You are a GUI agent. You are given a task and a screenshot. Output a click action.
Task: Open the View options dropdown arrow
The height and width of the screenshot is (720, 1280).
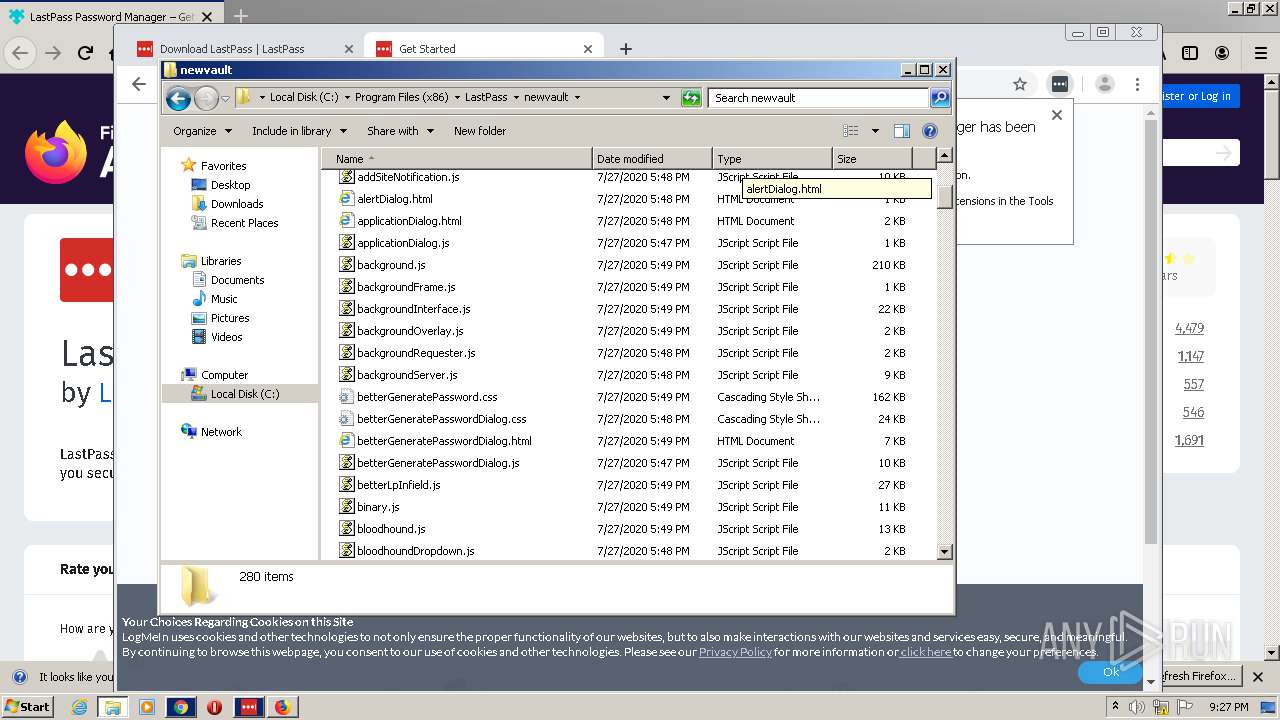pyautogui.click(x=875, y=131)
